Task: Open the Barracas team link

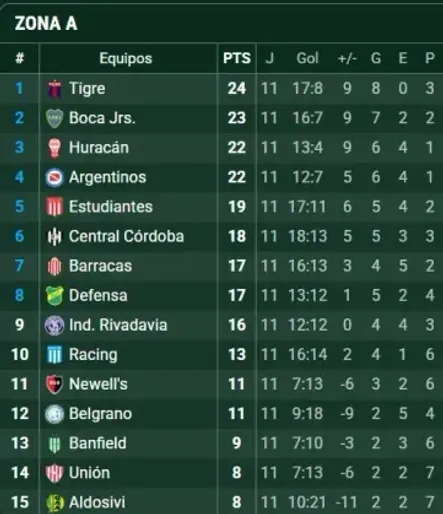Action: (100, 266)
